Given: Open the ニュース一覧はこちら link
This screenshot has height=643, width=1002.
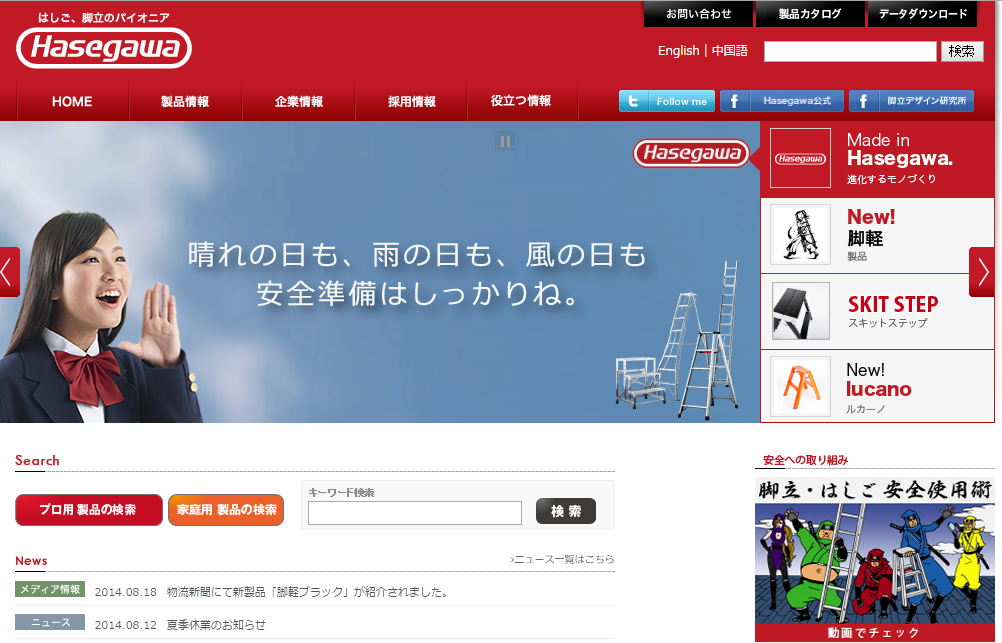Looking at the screenshot, I should click(562, 559).
